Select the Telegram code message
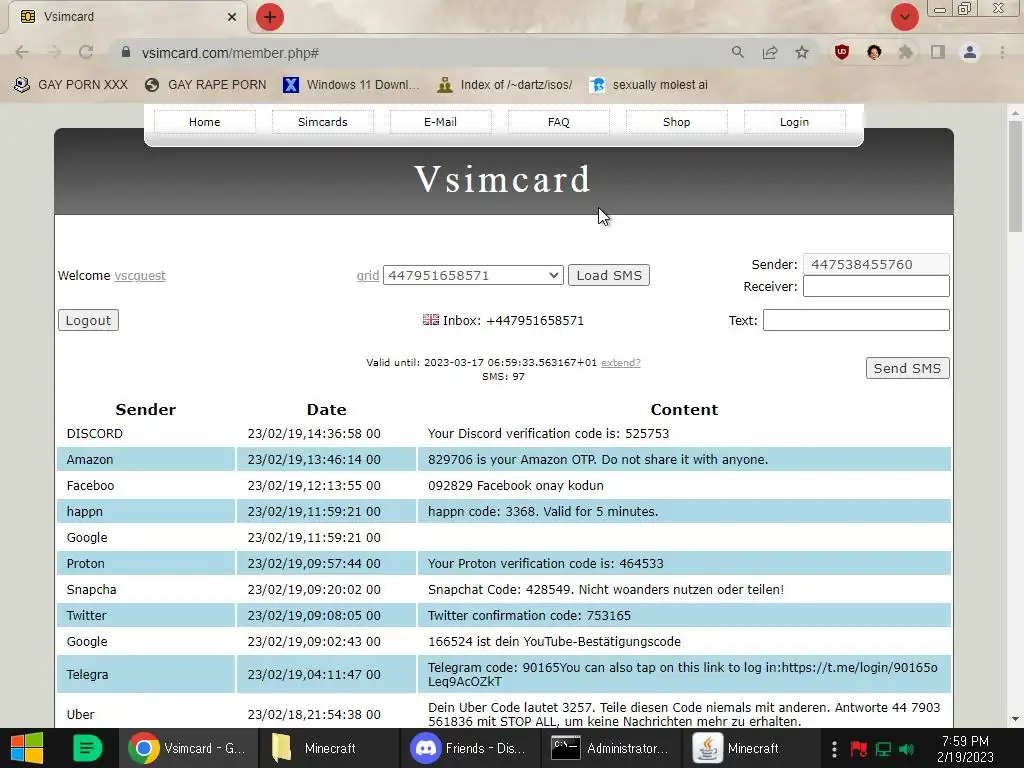 (682, 675)
